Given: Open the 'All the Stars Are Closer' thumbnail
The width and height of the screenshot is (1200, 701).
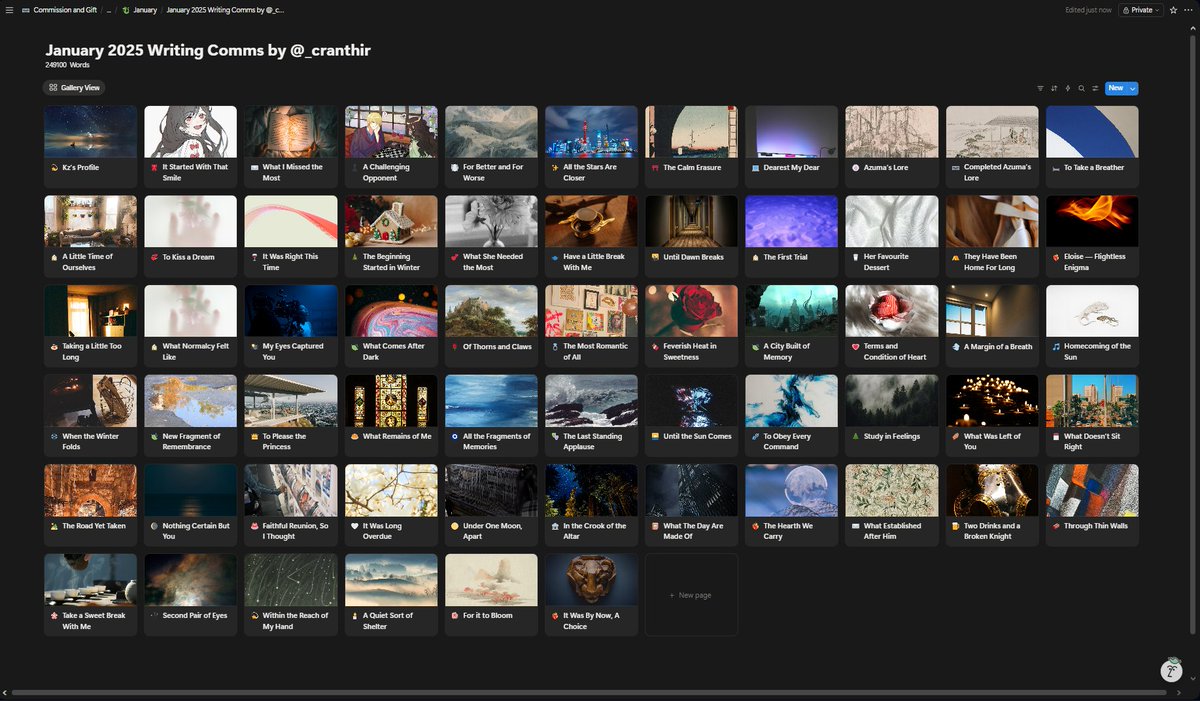Looking at the screenshot, I should click(x=591, y=132).
